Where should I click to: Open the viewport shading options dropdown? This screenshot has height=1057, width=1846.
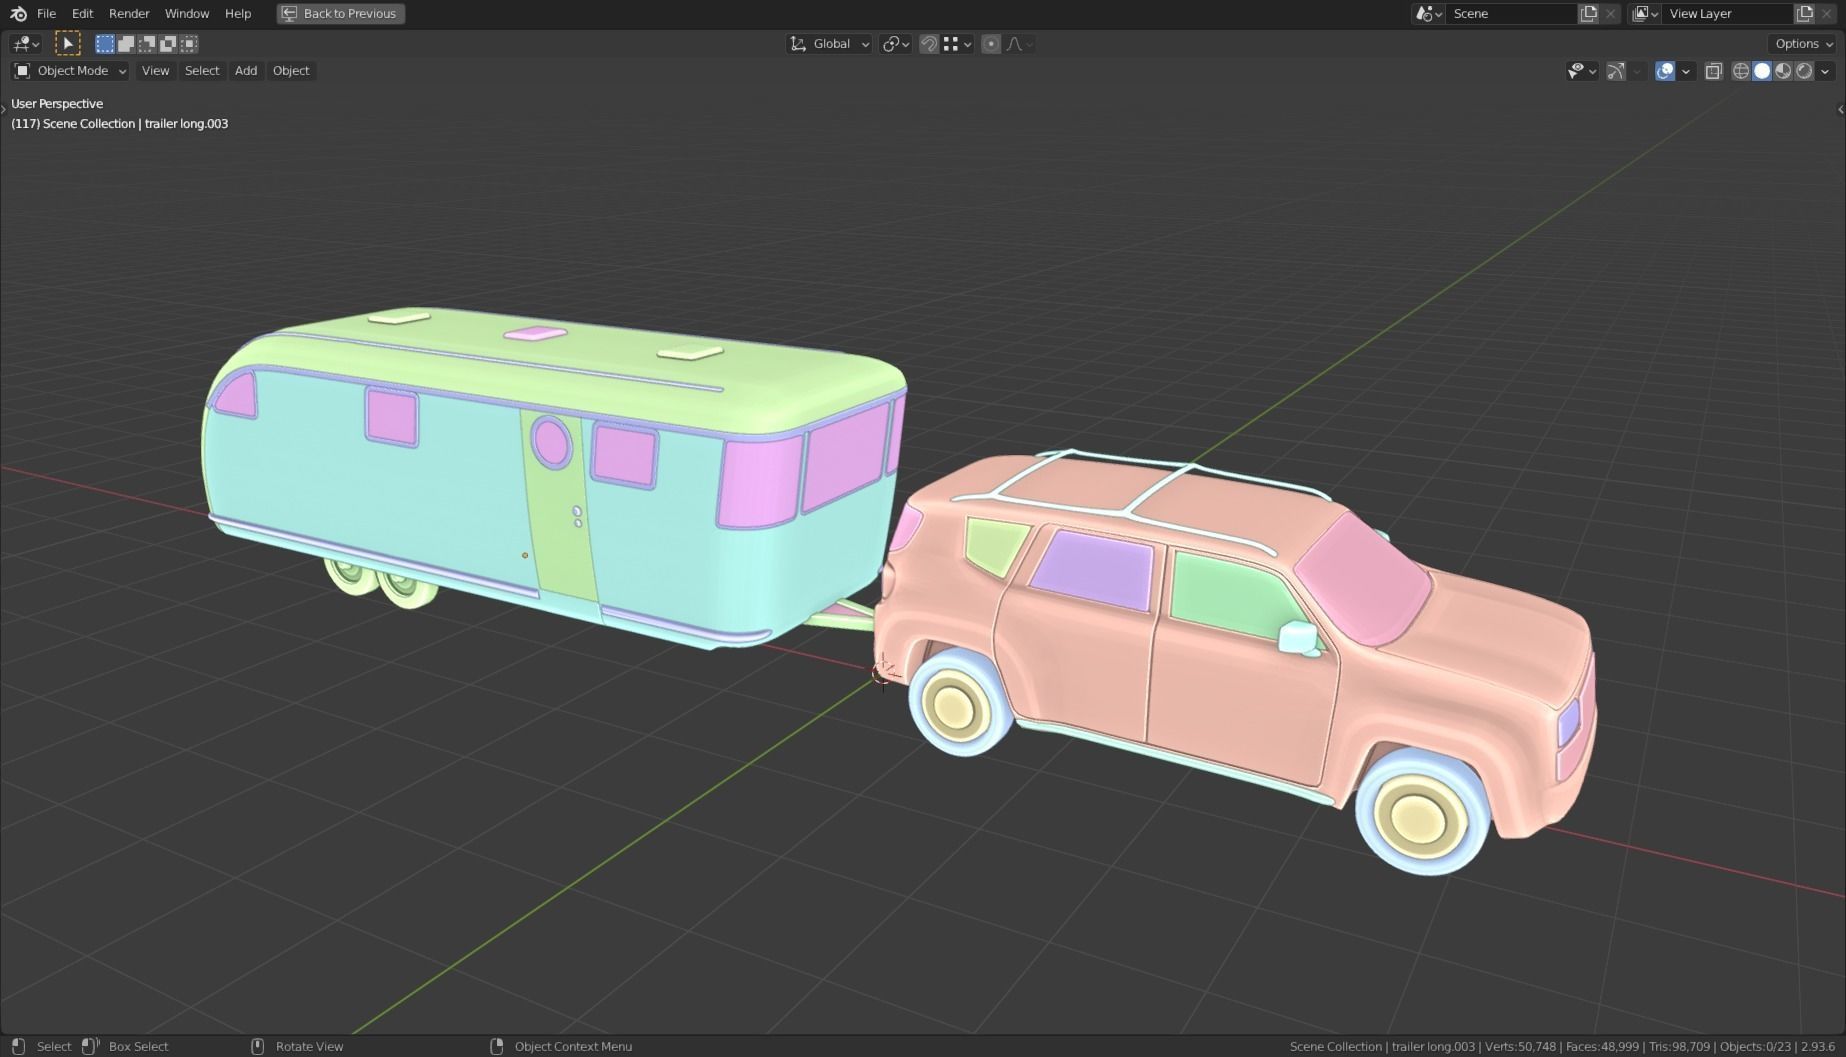pyautogui.click(x=1826, y=70)
